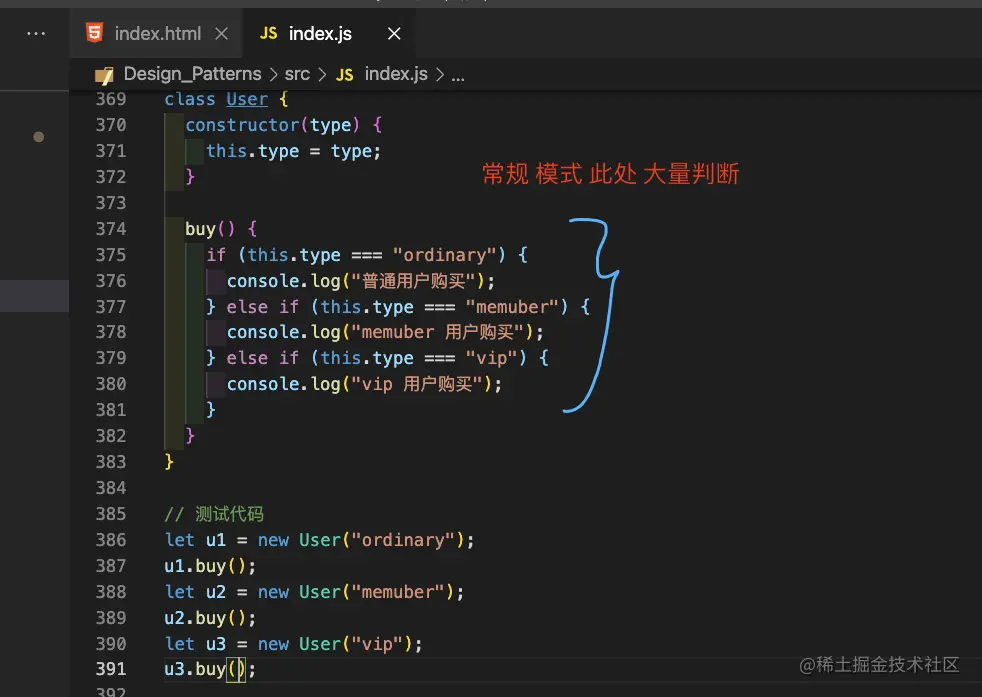Switch to the index.js tab
Screen dimensions: 982x697
coord(328,33)
